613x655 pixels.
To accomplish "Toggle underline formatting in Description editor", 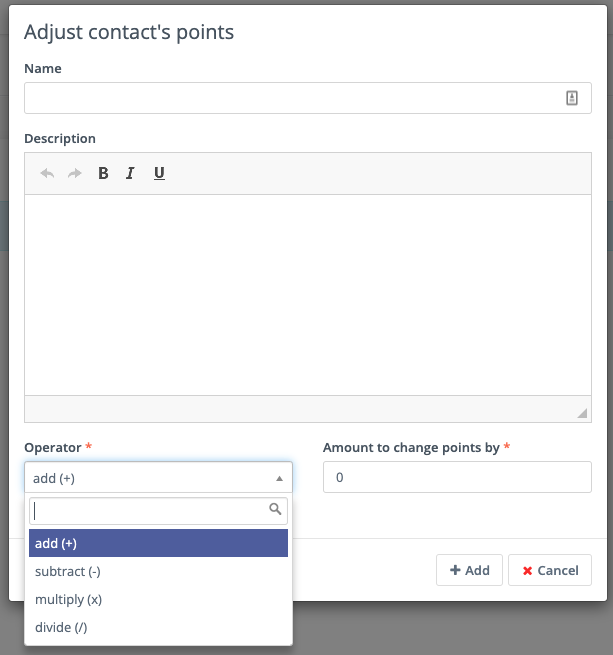I will [x=159, y=173].
